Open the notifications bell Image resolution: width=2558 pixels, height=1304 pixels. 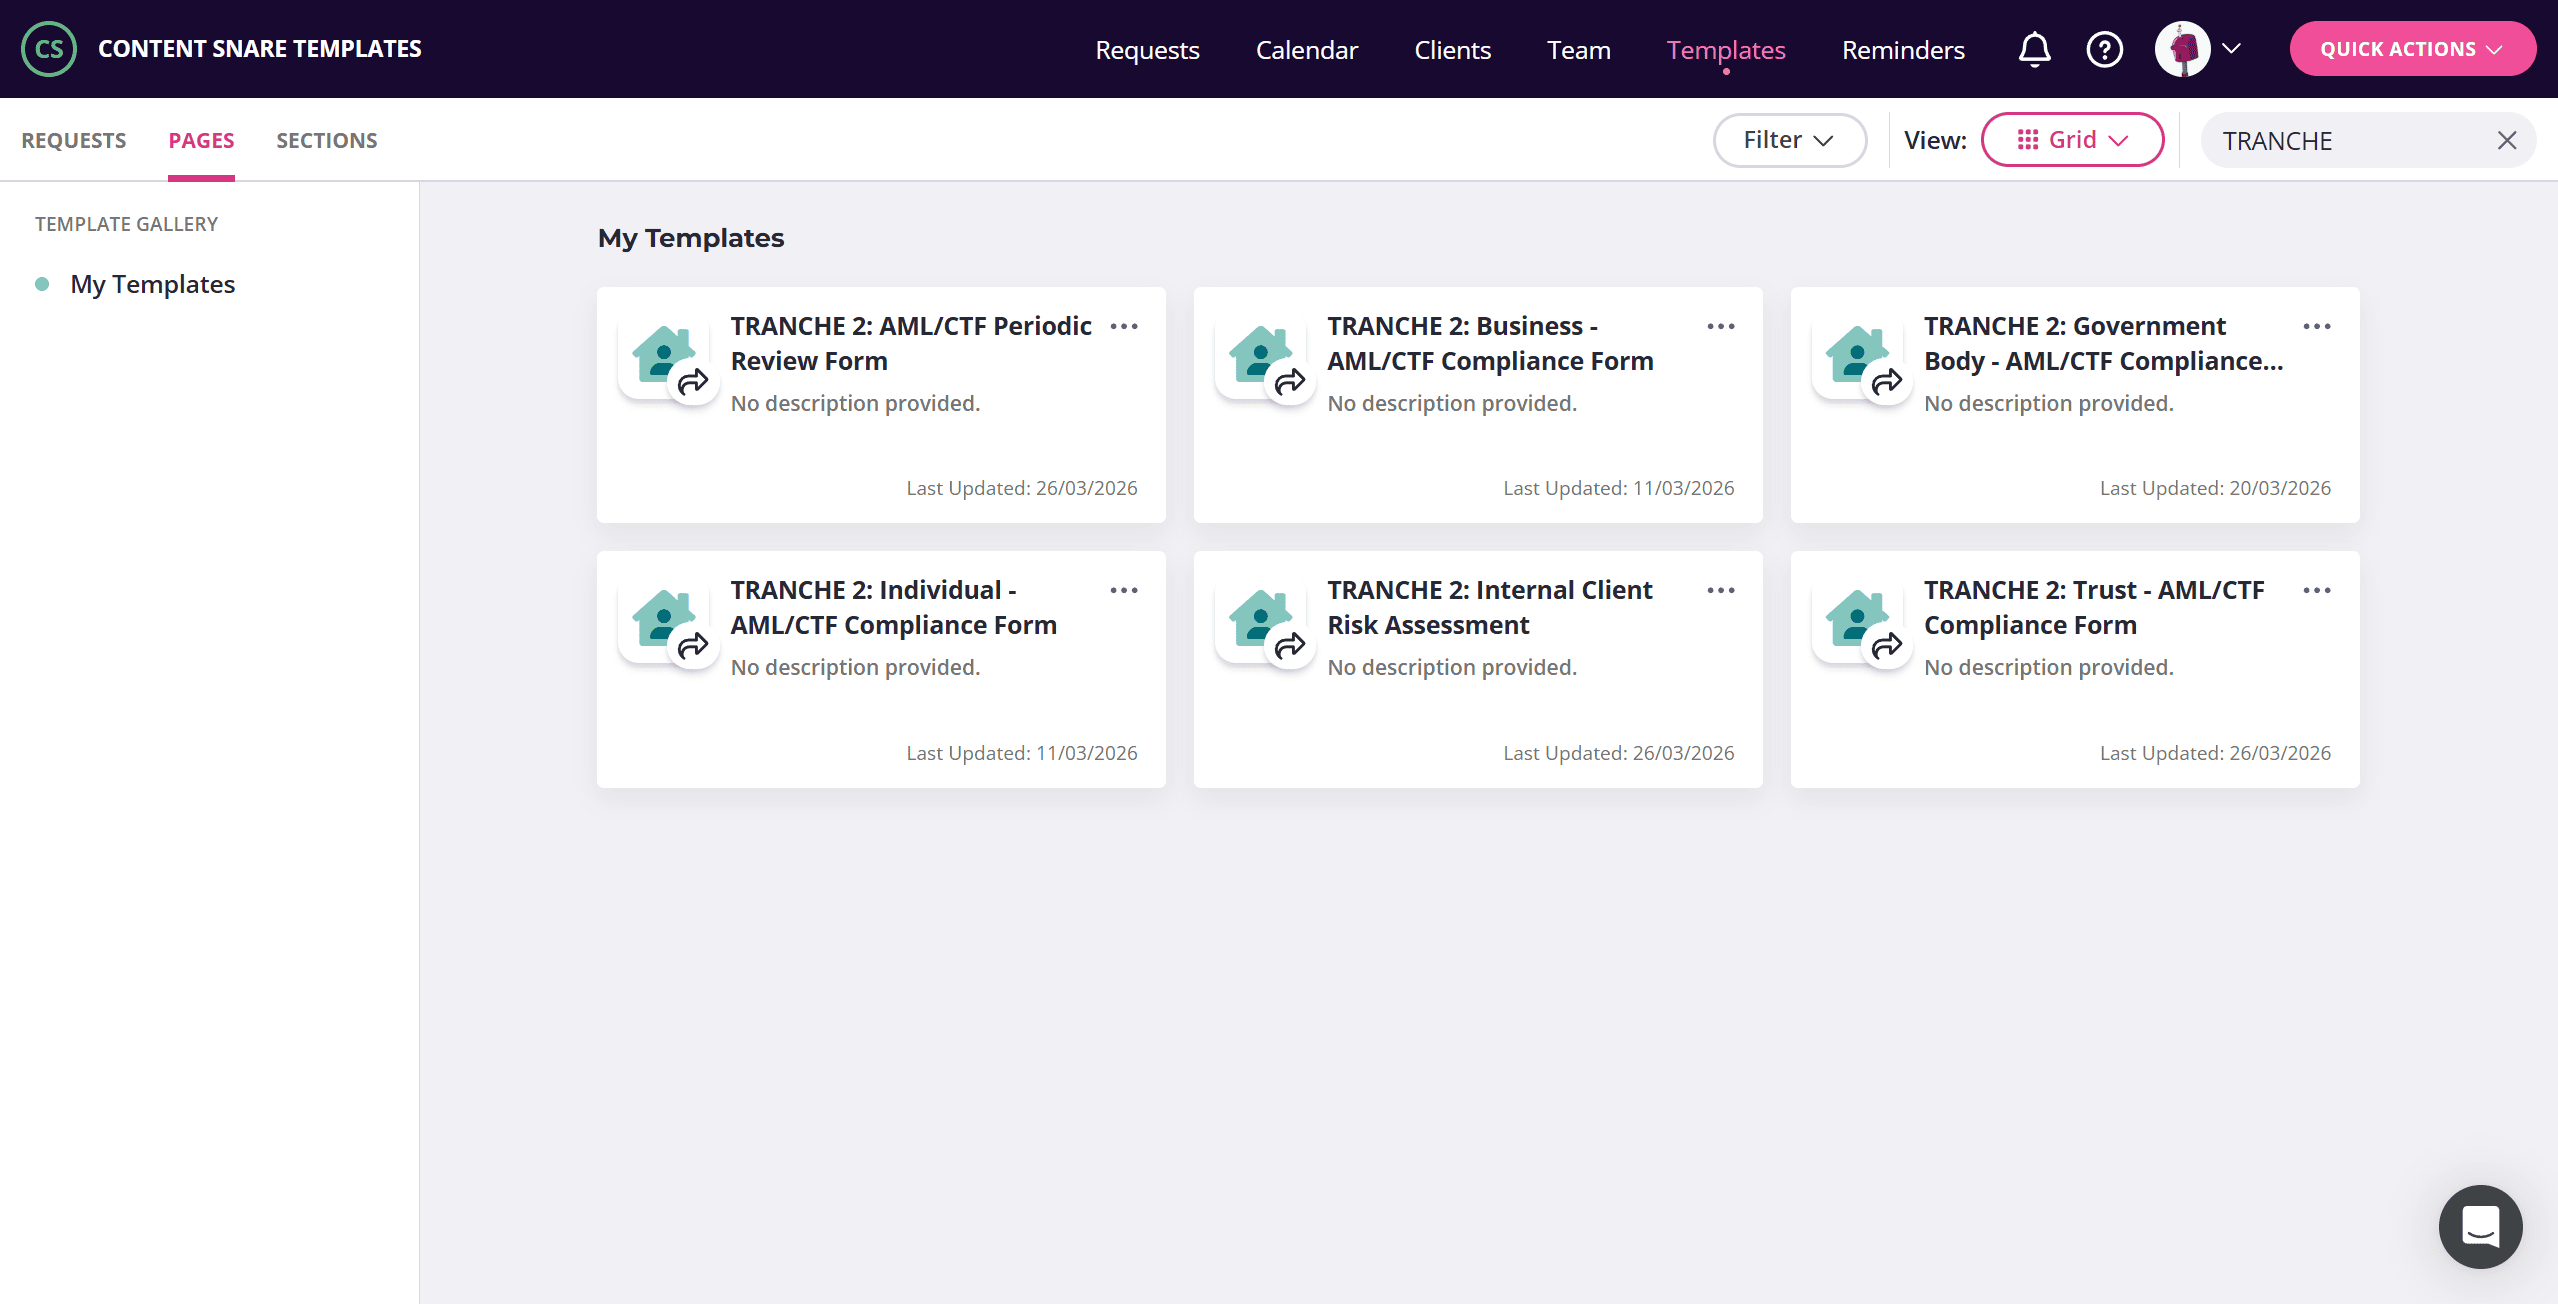pos(2034,49)
